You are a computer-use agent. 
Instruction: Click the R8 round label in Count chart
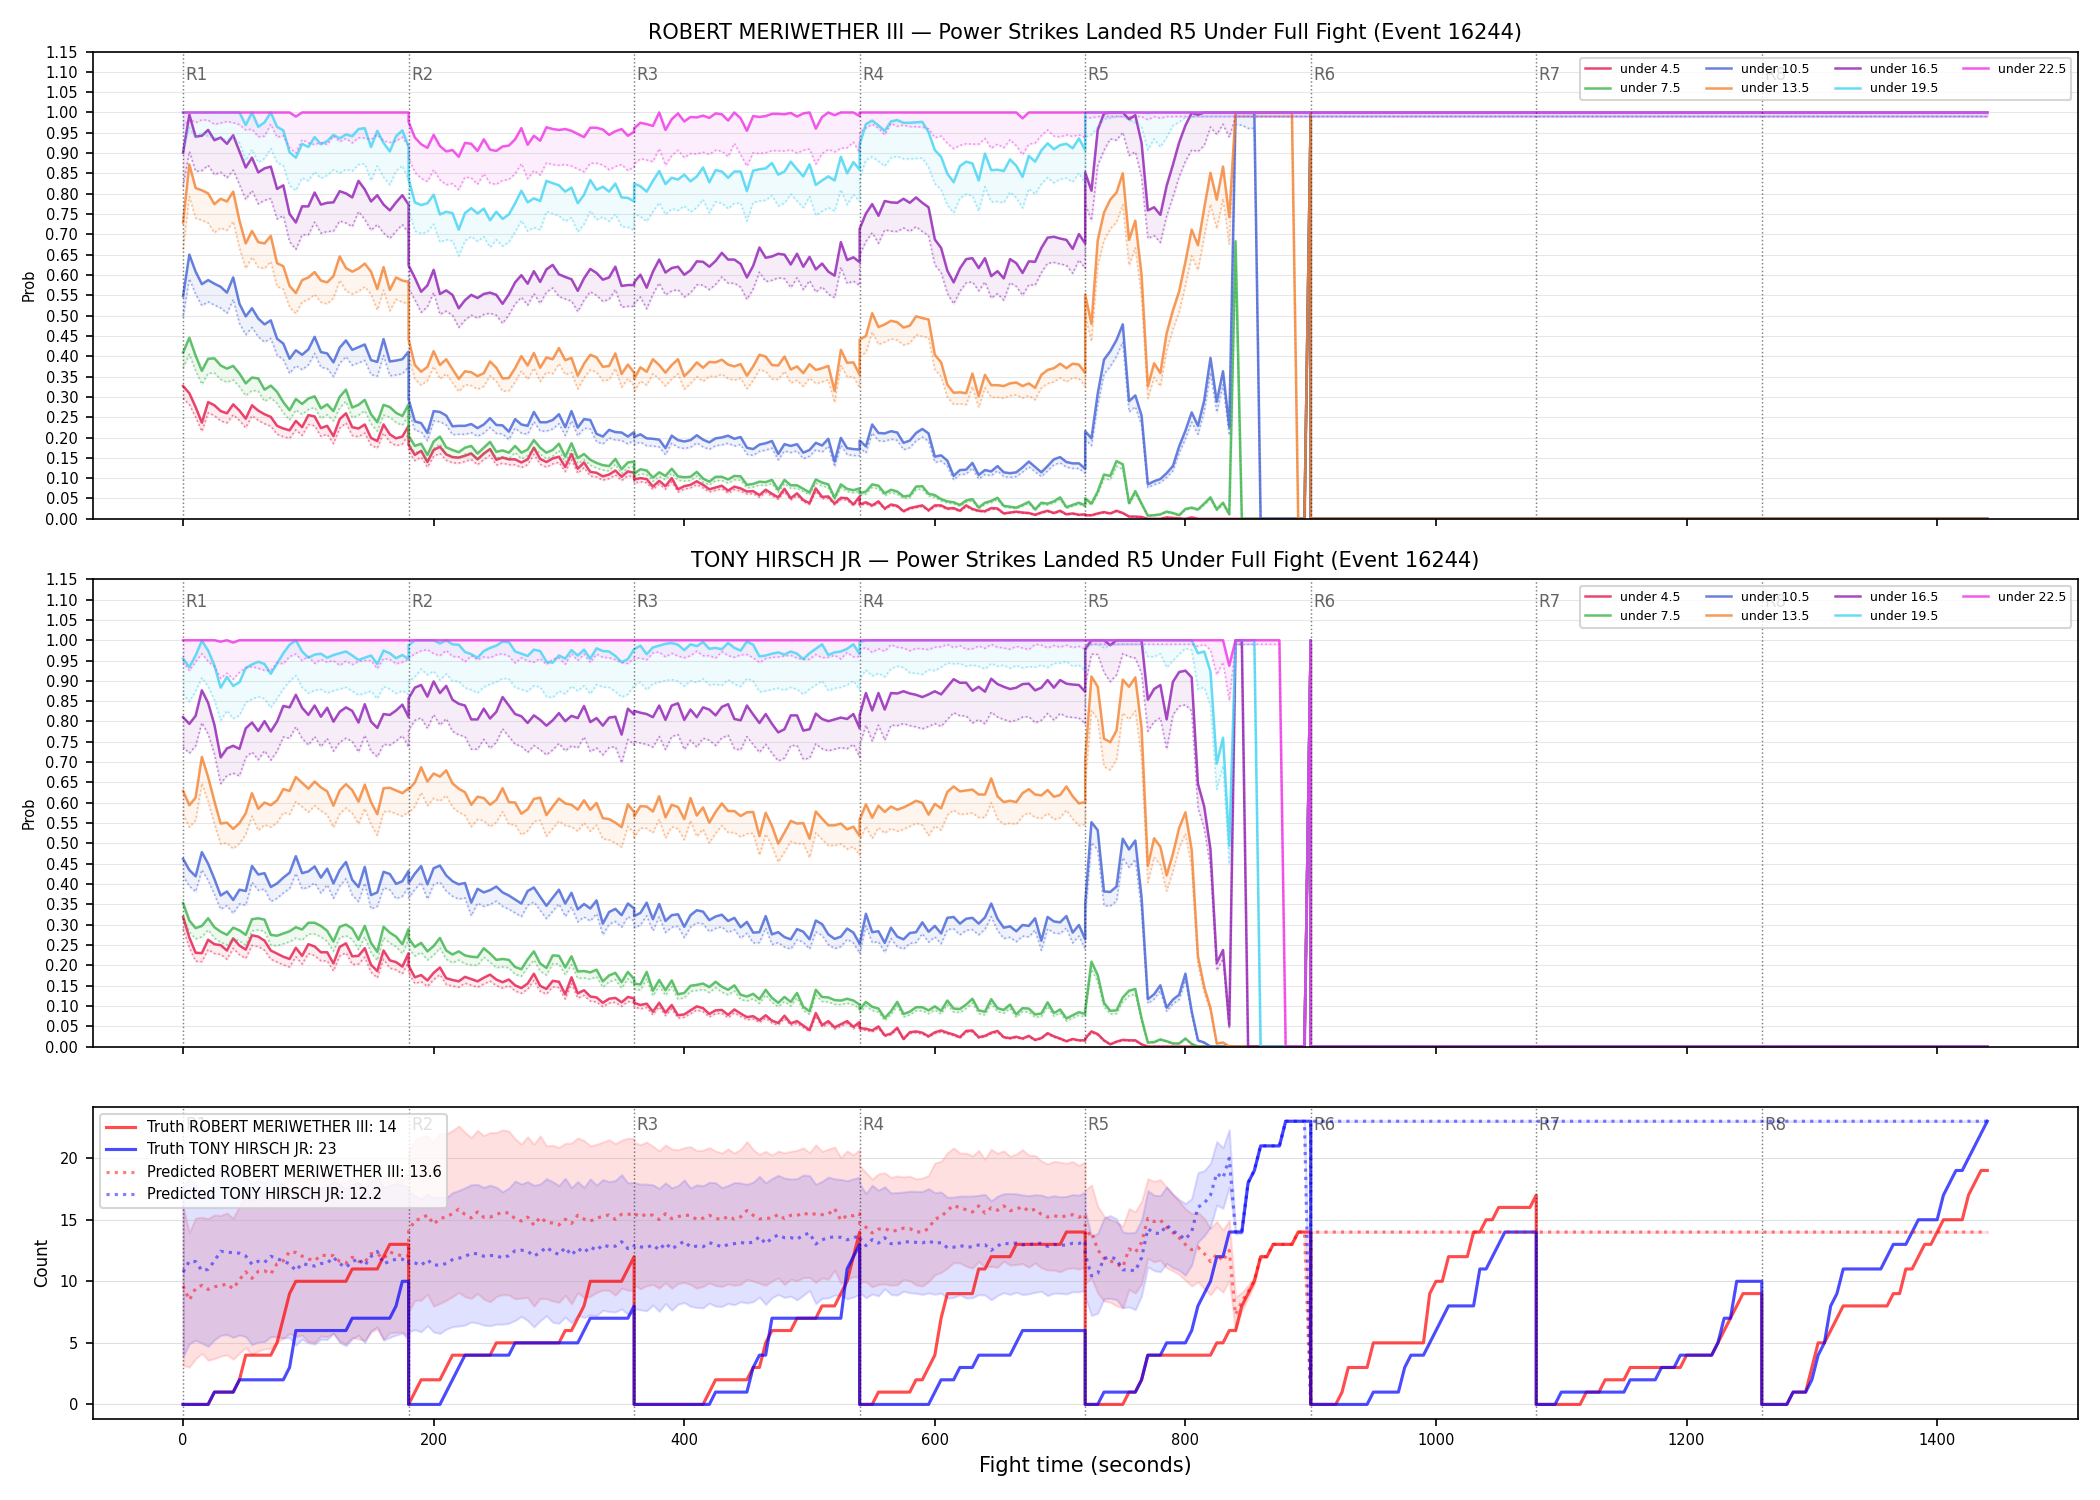point(1775,1124)
